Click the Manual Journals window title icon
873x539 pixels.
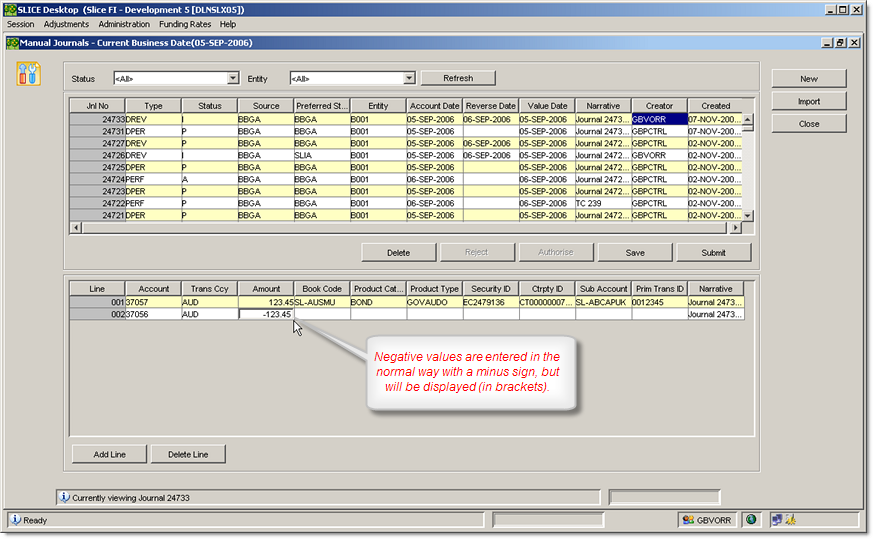pyautogui.click(x=12, y=43)
